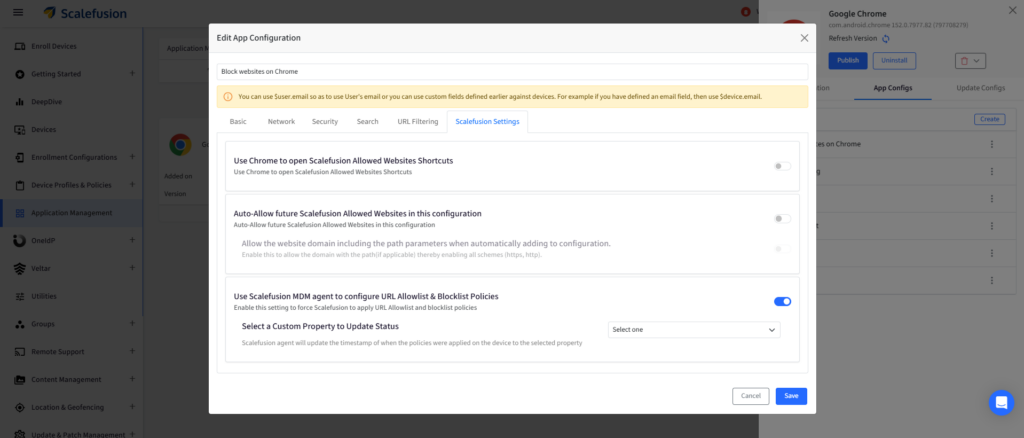Viewport: 1024px width, 438px height.
Task: Expand Enrollment Configurations with its plus sign
Action: [132, 157]
